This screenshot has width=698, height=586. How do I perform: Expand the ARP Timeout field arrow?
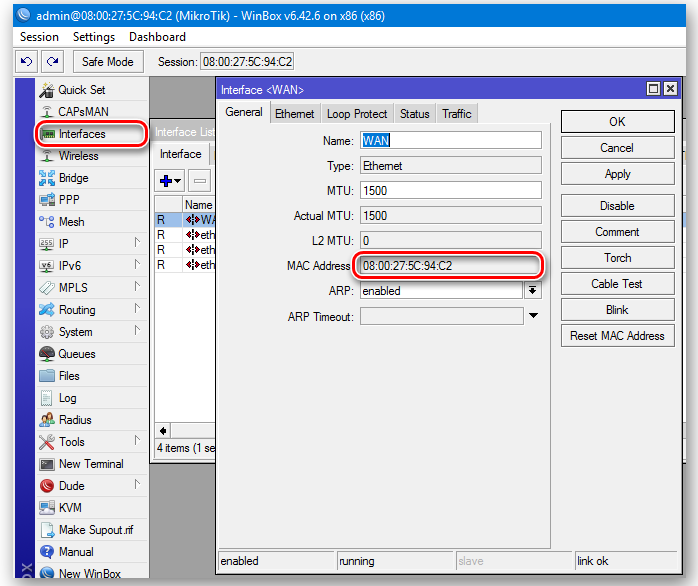pyautogui.click(x=533, y=317)
